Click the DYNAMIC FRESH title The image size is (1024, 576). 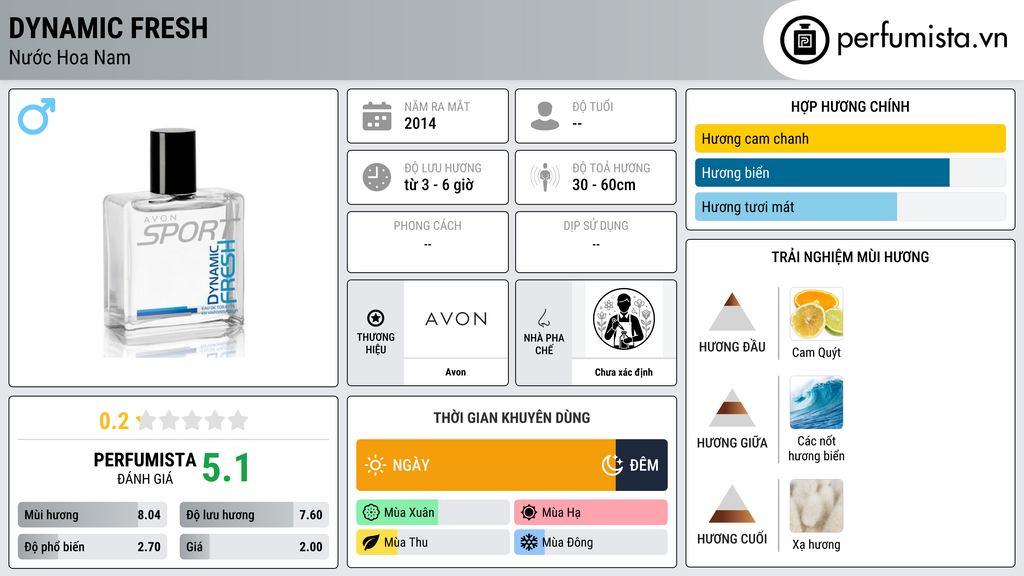pos(108,28)
